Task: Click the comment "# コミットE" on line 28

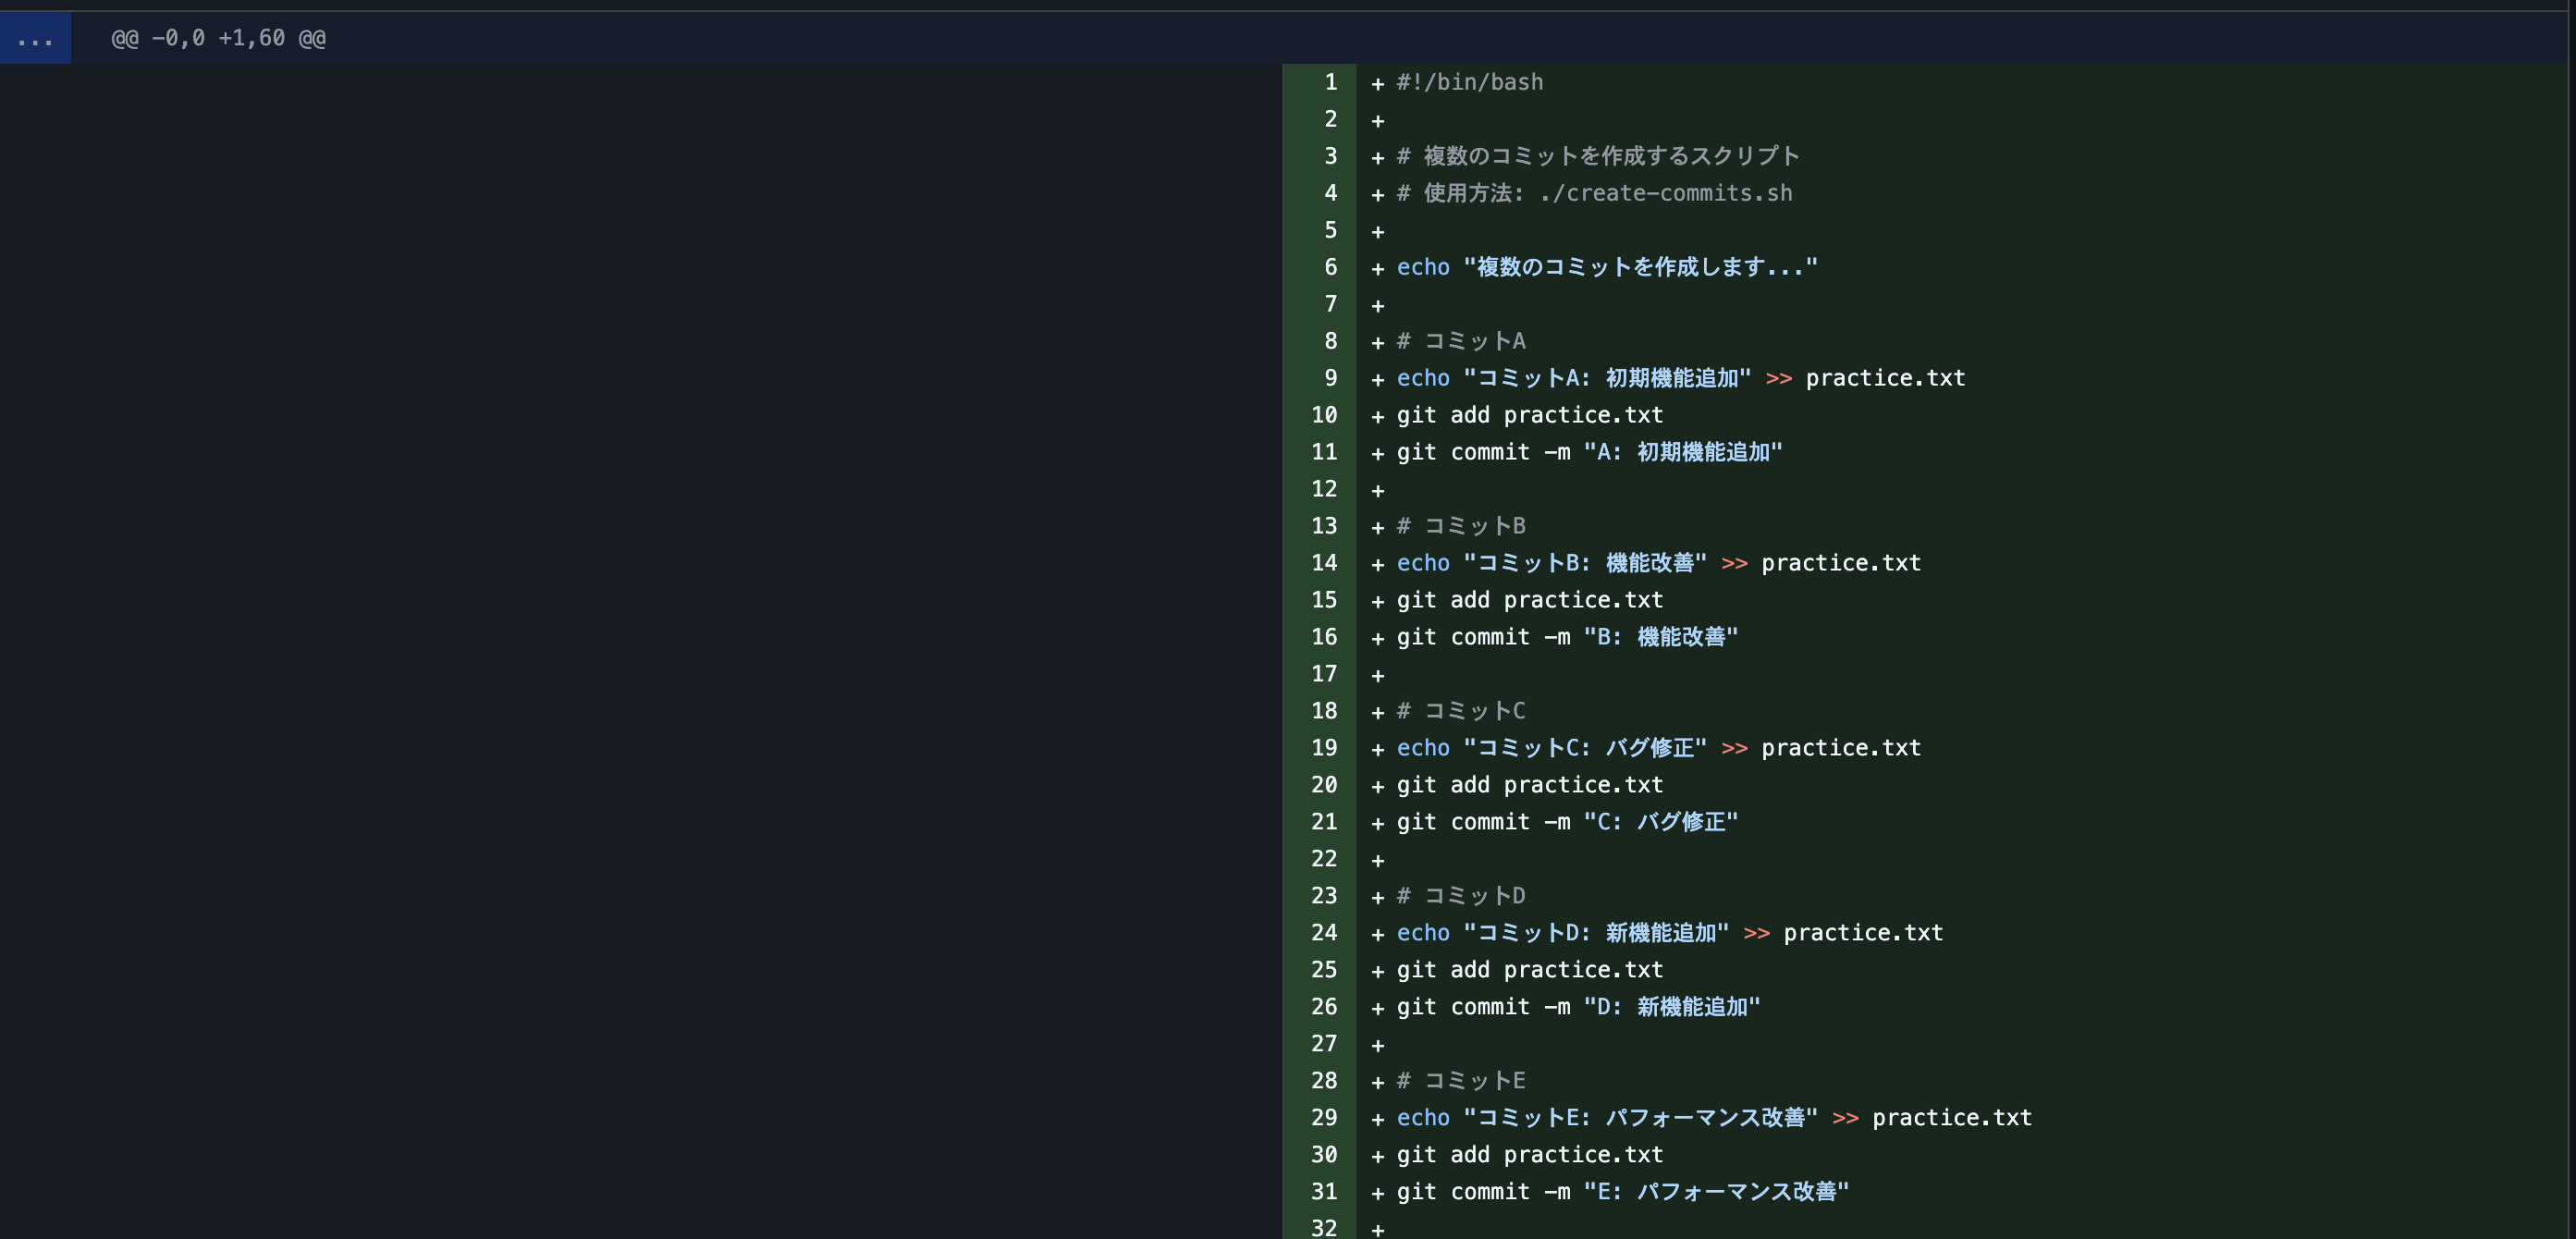Action: [x=1460, y=1080]
